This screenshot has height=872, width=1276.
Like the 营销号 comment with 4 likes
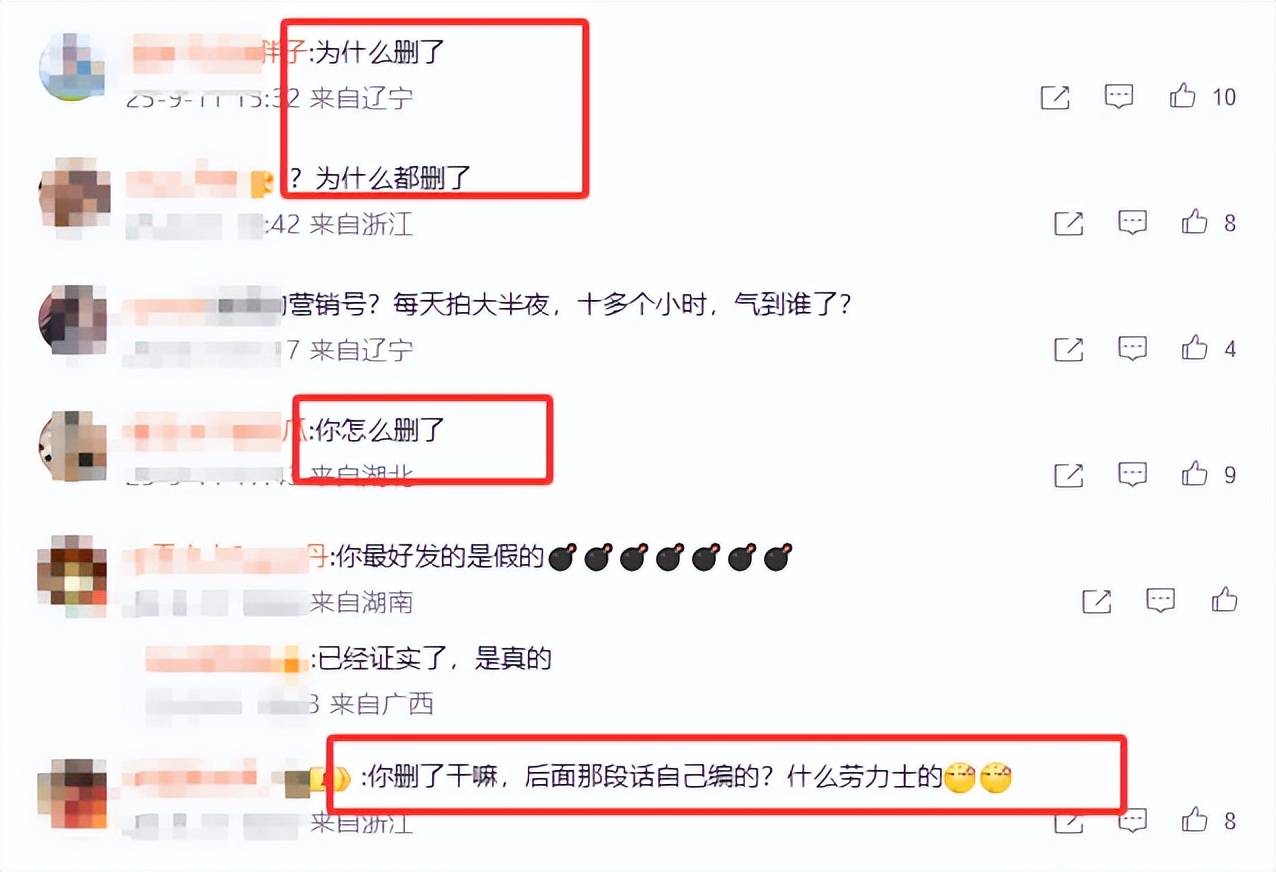point(1195,348)
